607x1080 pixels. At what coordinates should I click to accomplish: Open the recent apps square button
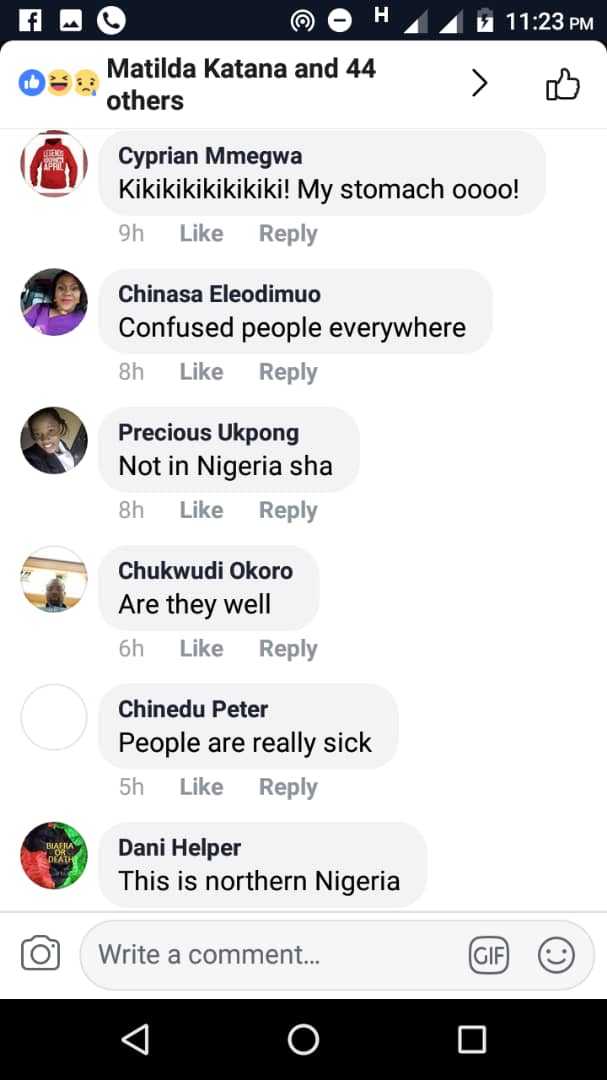[x=471, y=1039]
